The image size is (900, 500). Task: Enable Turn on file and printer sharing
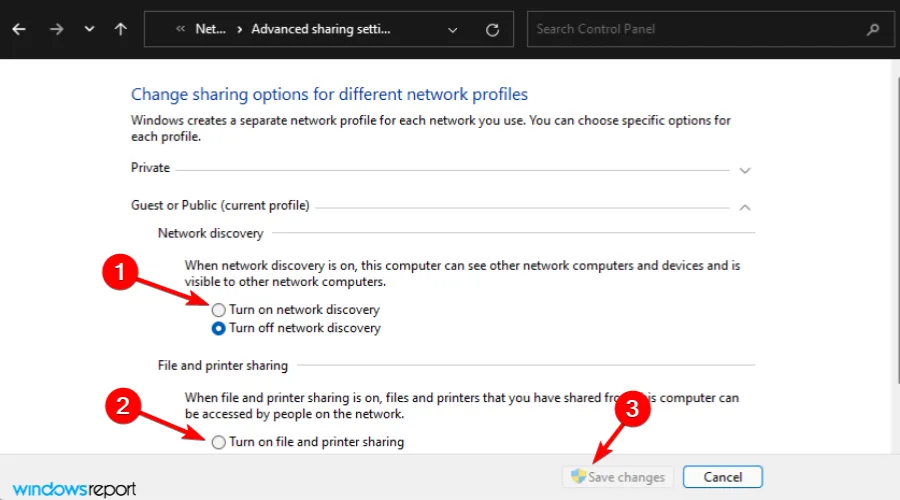coord(219,442)
